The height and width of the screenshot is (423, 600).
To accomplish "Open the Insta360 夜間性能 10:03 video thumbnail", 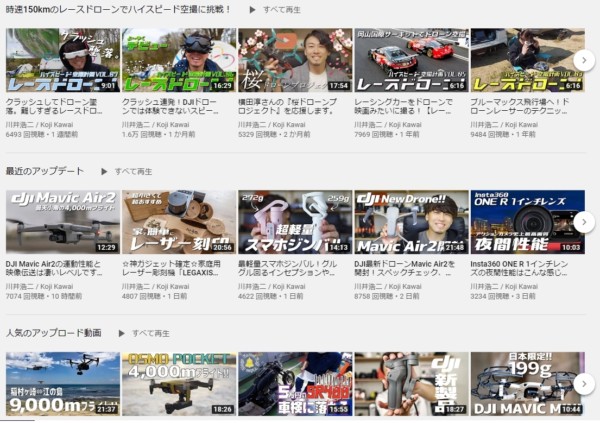I will 526,222.
